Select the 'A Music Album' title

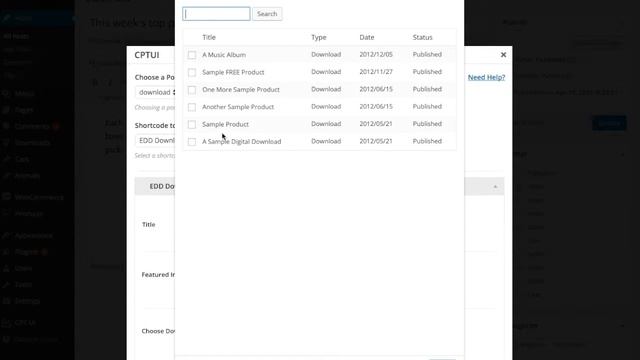tap(224, 55)
